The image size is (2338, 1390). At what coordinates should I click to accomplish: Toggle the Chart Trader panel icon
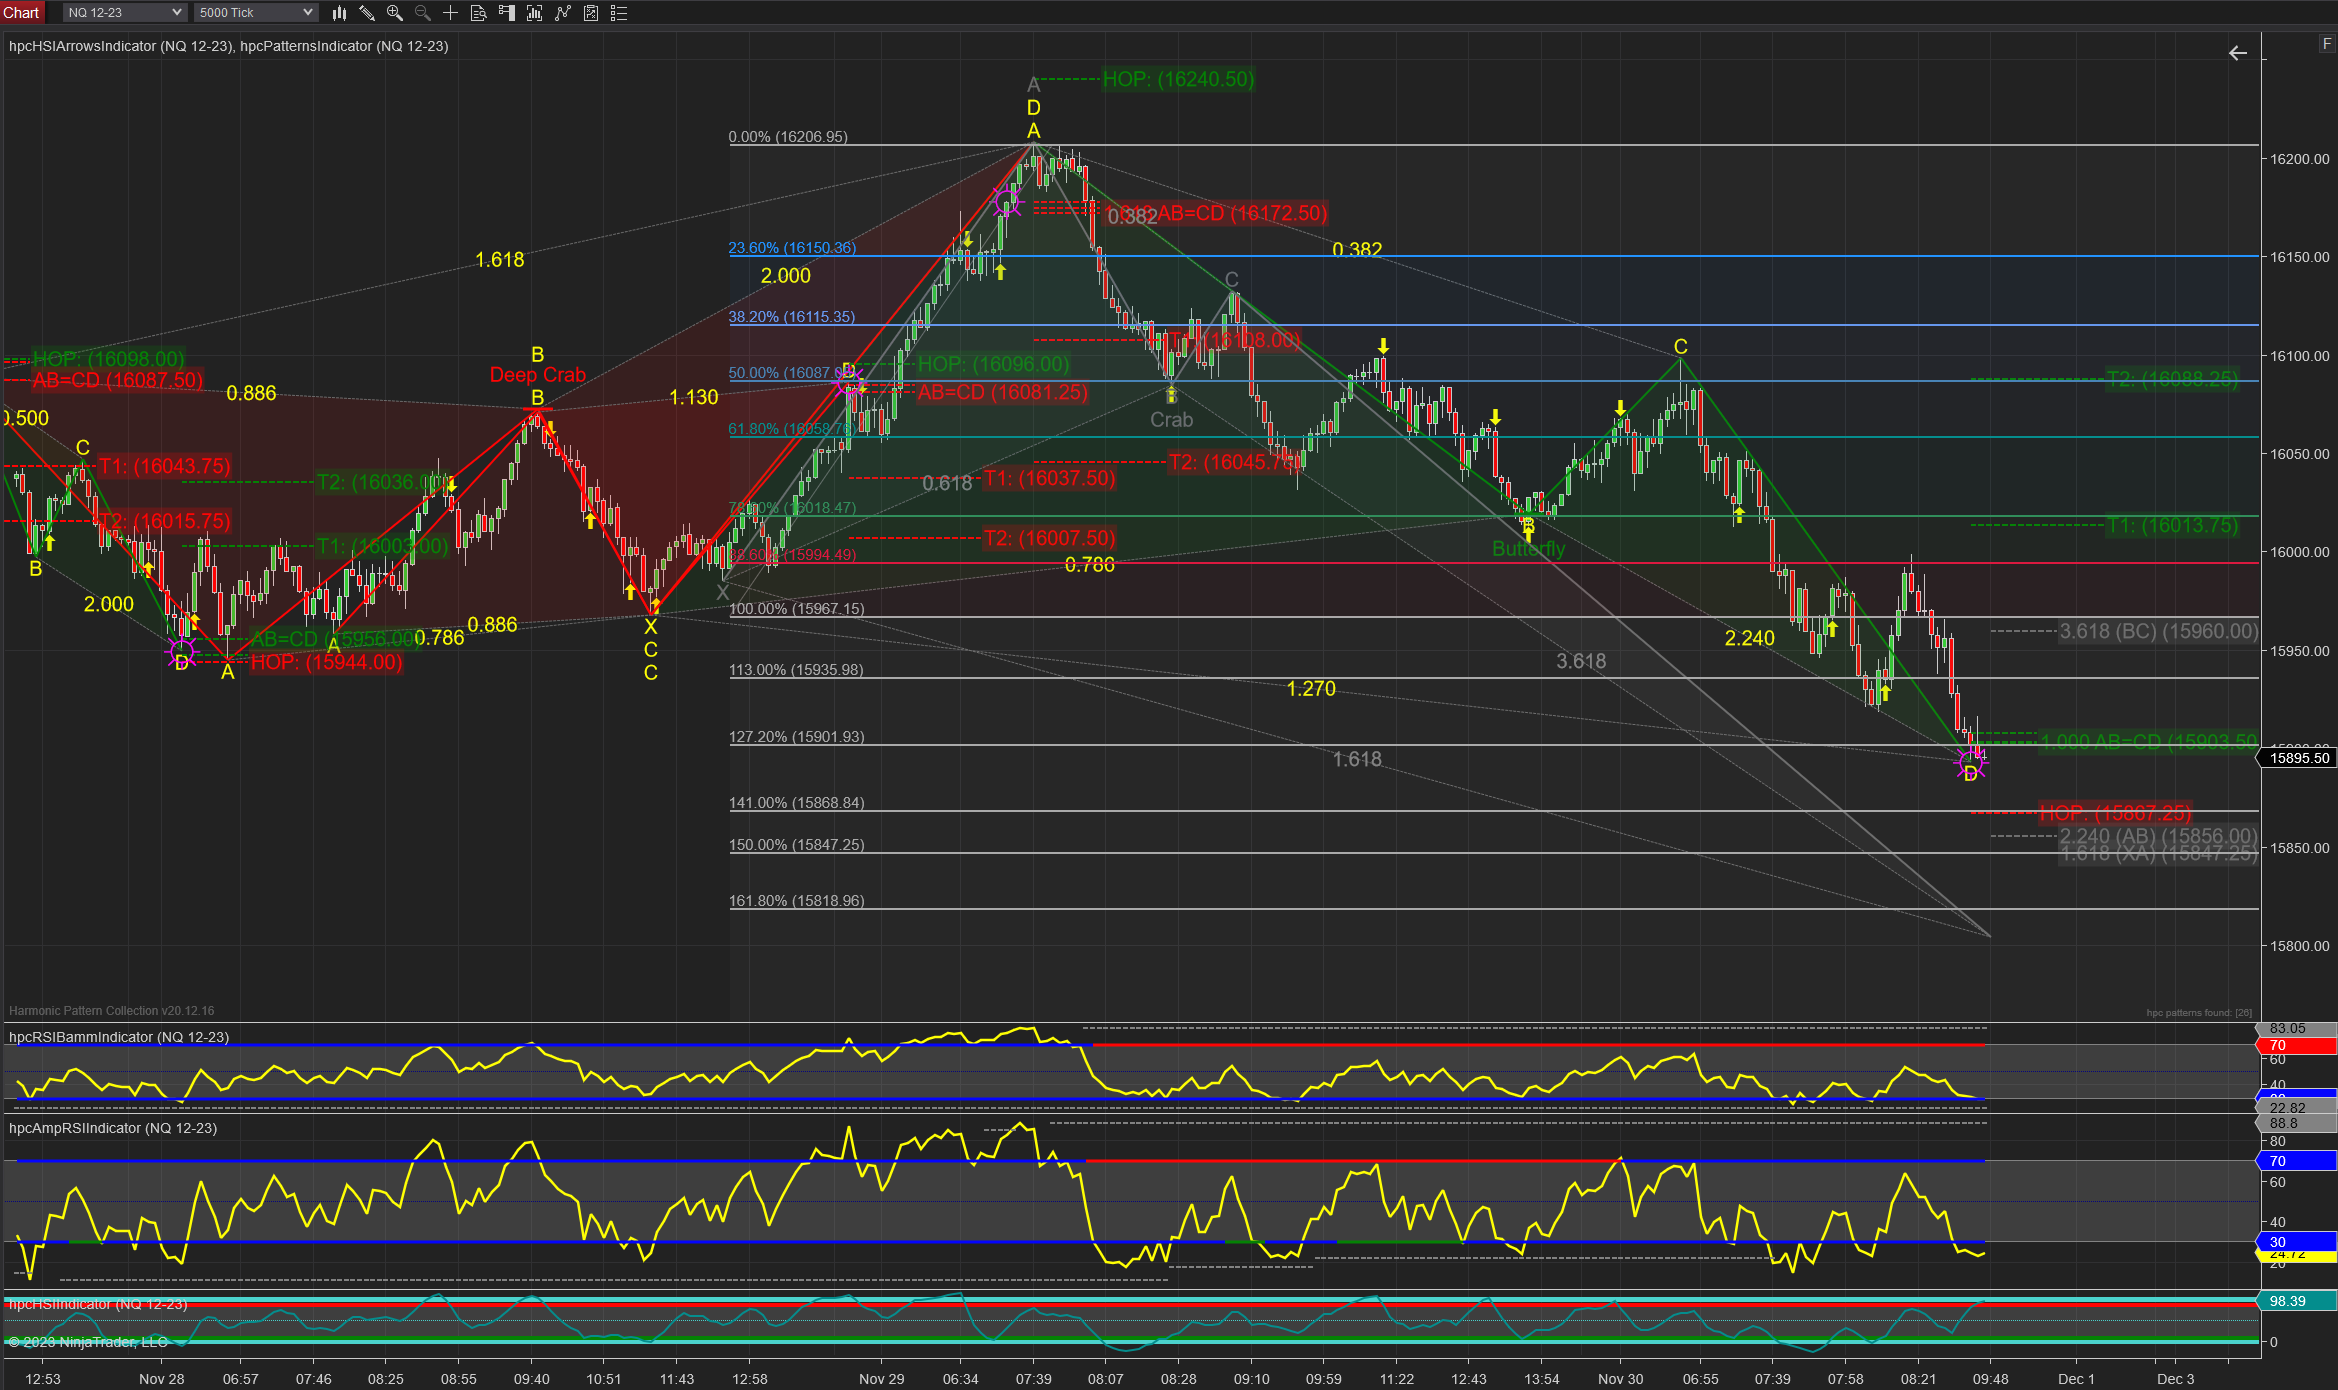click(x=507, y=13)
